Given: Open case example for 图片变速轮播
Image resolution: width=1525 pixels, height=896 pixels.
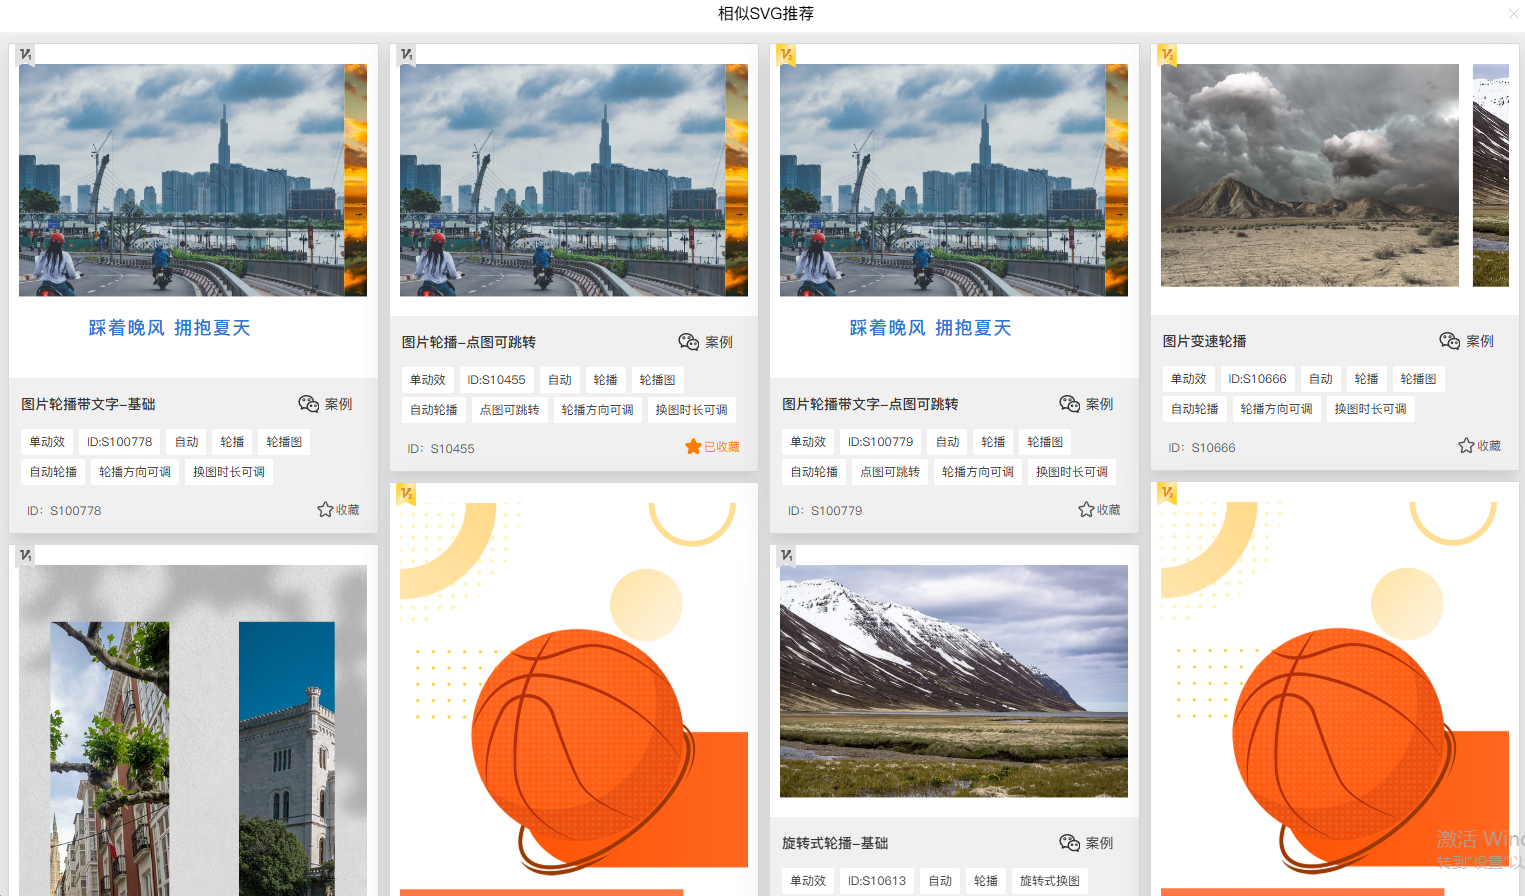Looking at the screenshot, I should [1467, 341].
